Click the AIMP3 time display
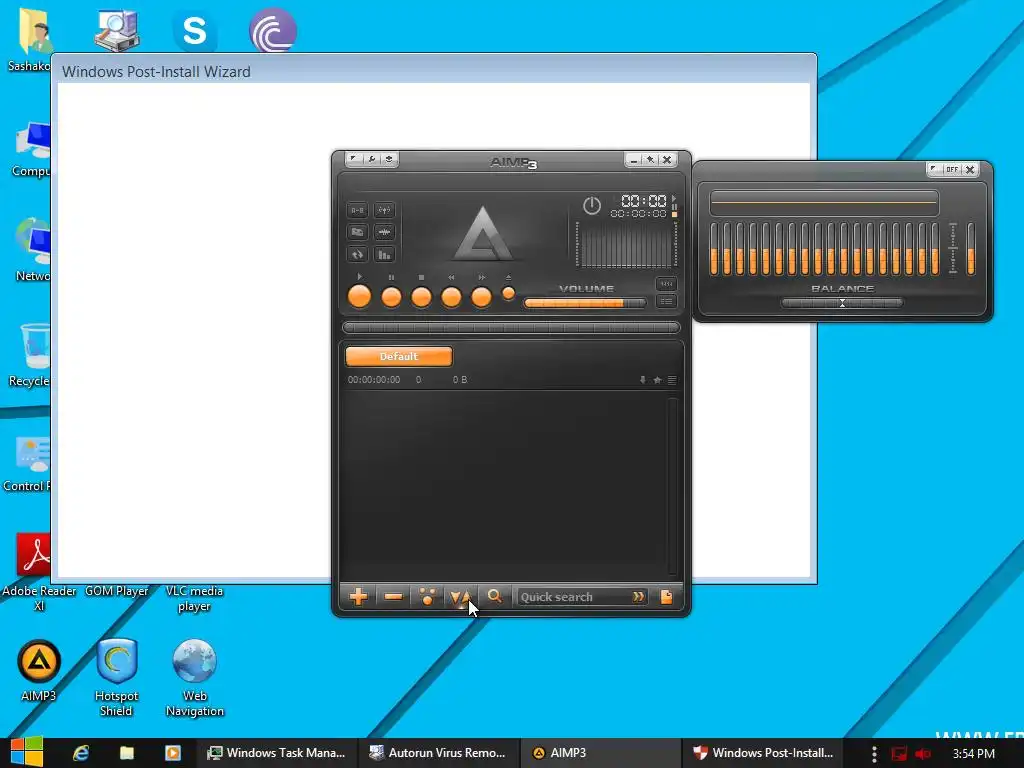1024x768 pixels. [x=643, y=200]
